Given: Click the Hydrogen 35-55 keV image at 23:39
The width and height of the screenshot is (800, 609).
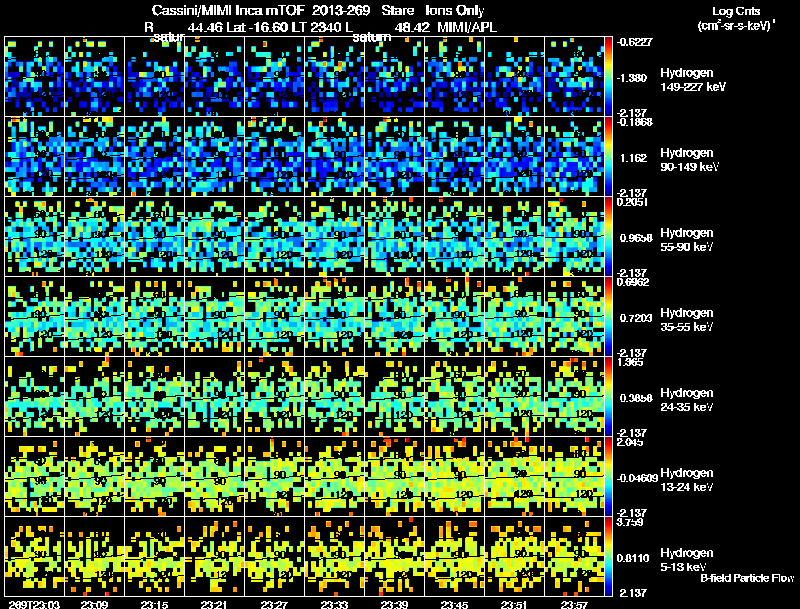Looking at the screenshot, I should click(x=394, y=317).
